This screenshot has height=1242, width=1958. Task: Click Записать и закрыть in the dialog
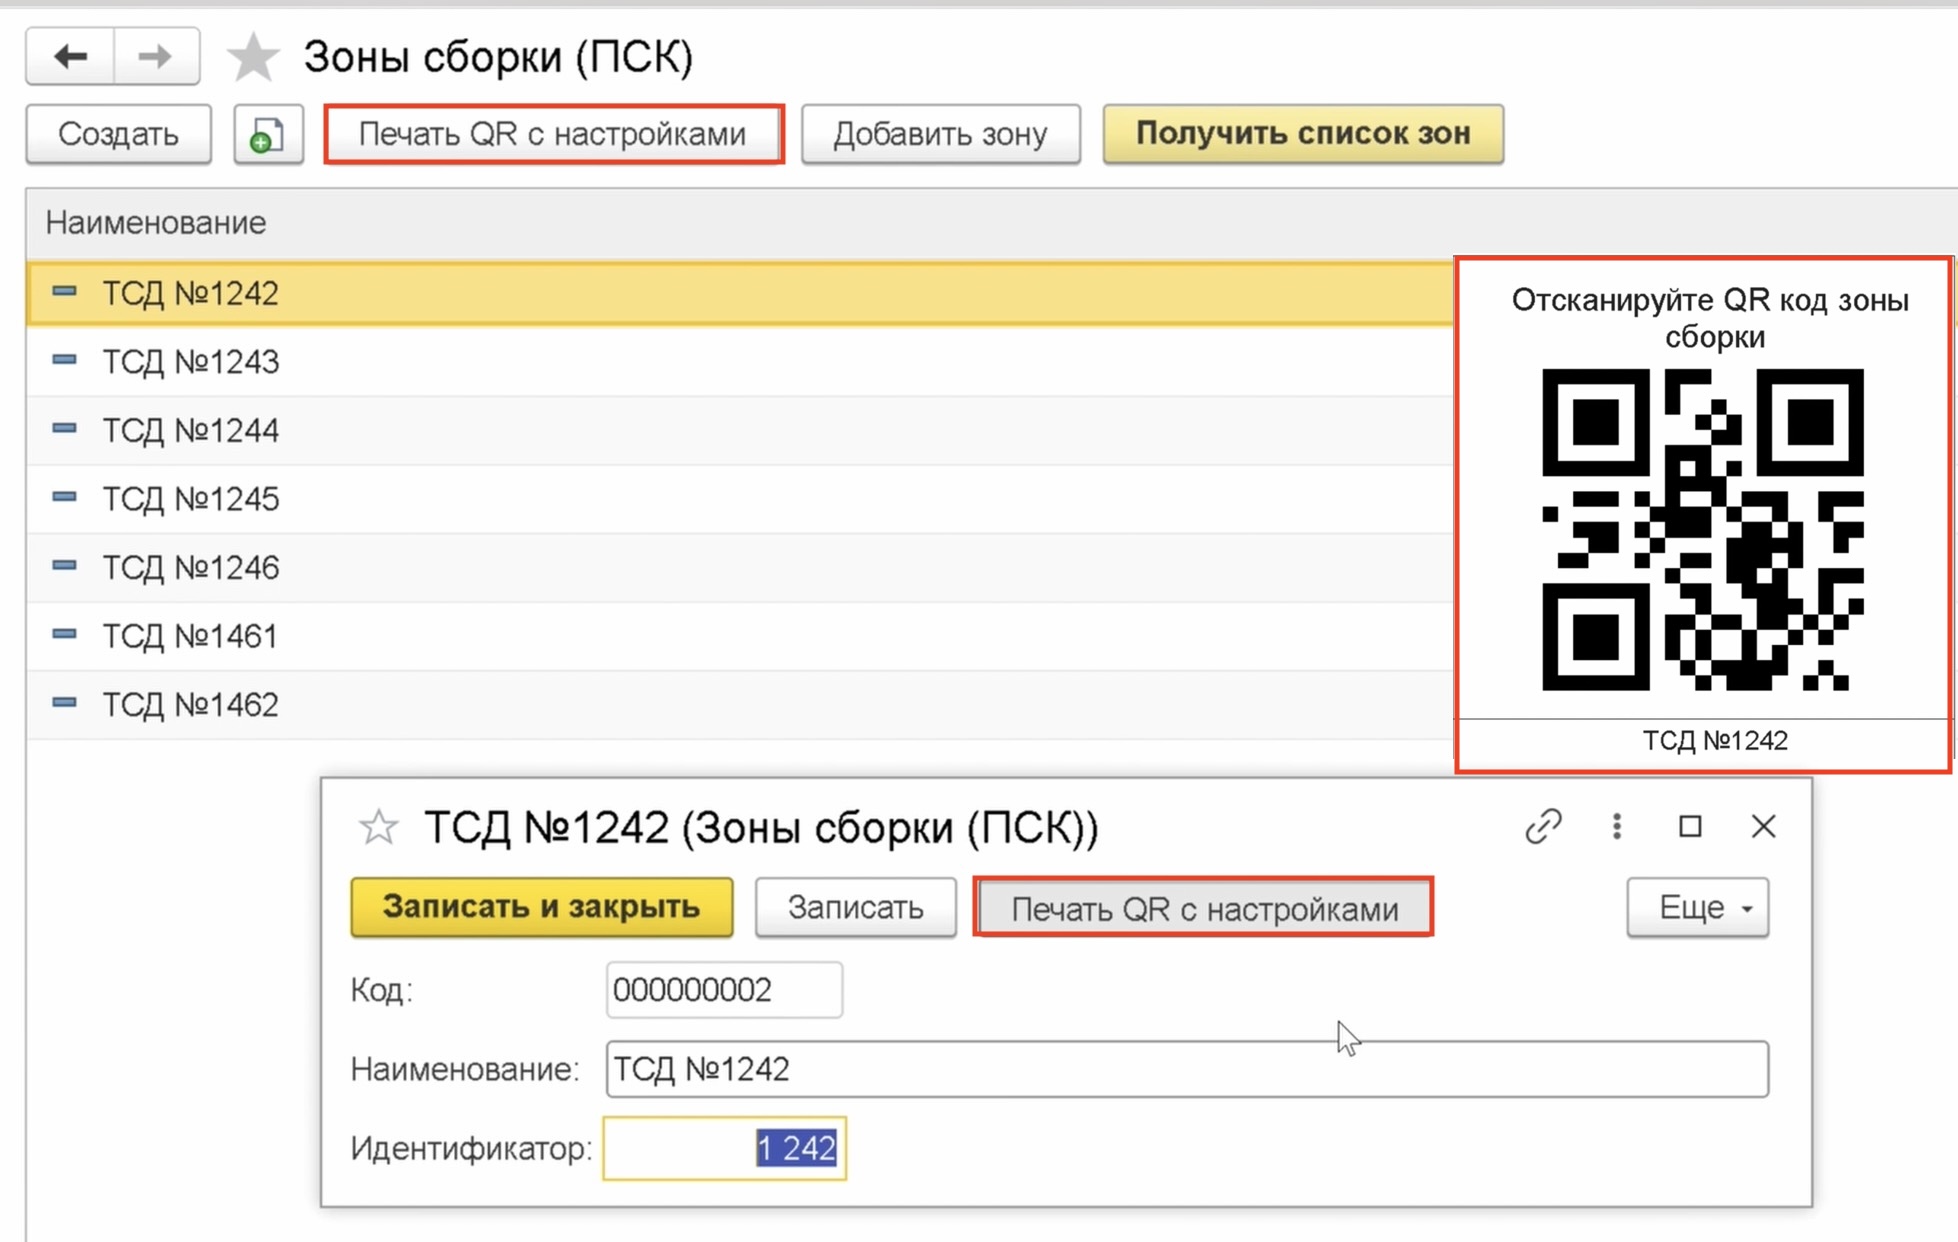pyautogui.click(x=541, y=907)
